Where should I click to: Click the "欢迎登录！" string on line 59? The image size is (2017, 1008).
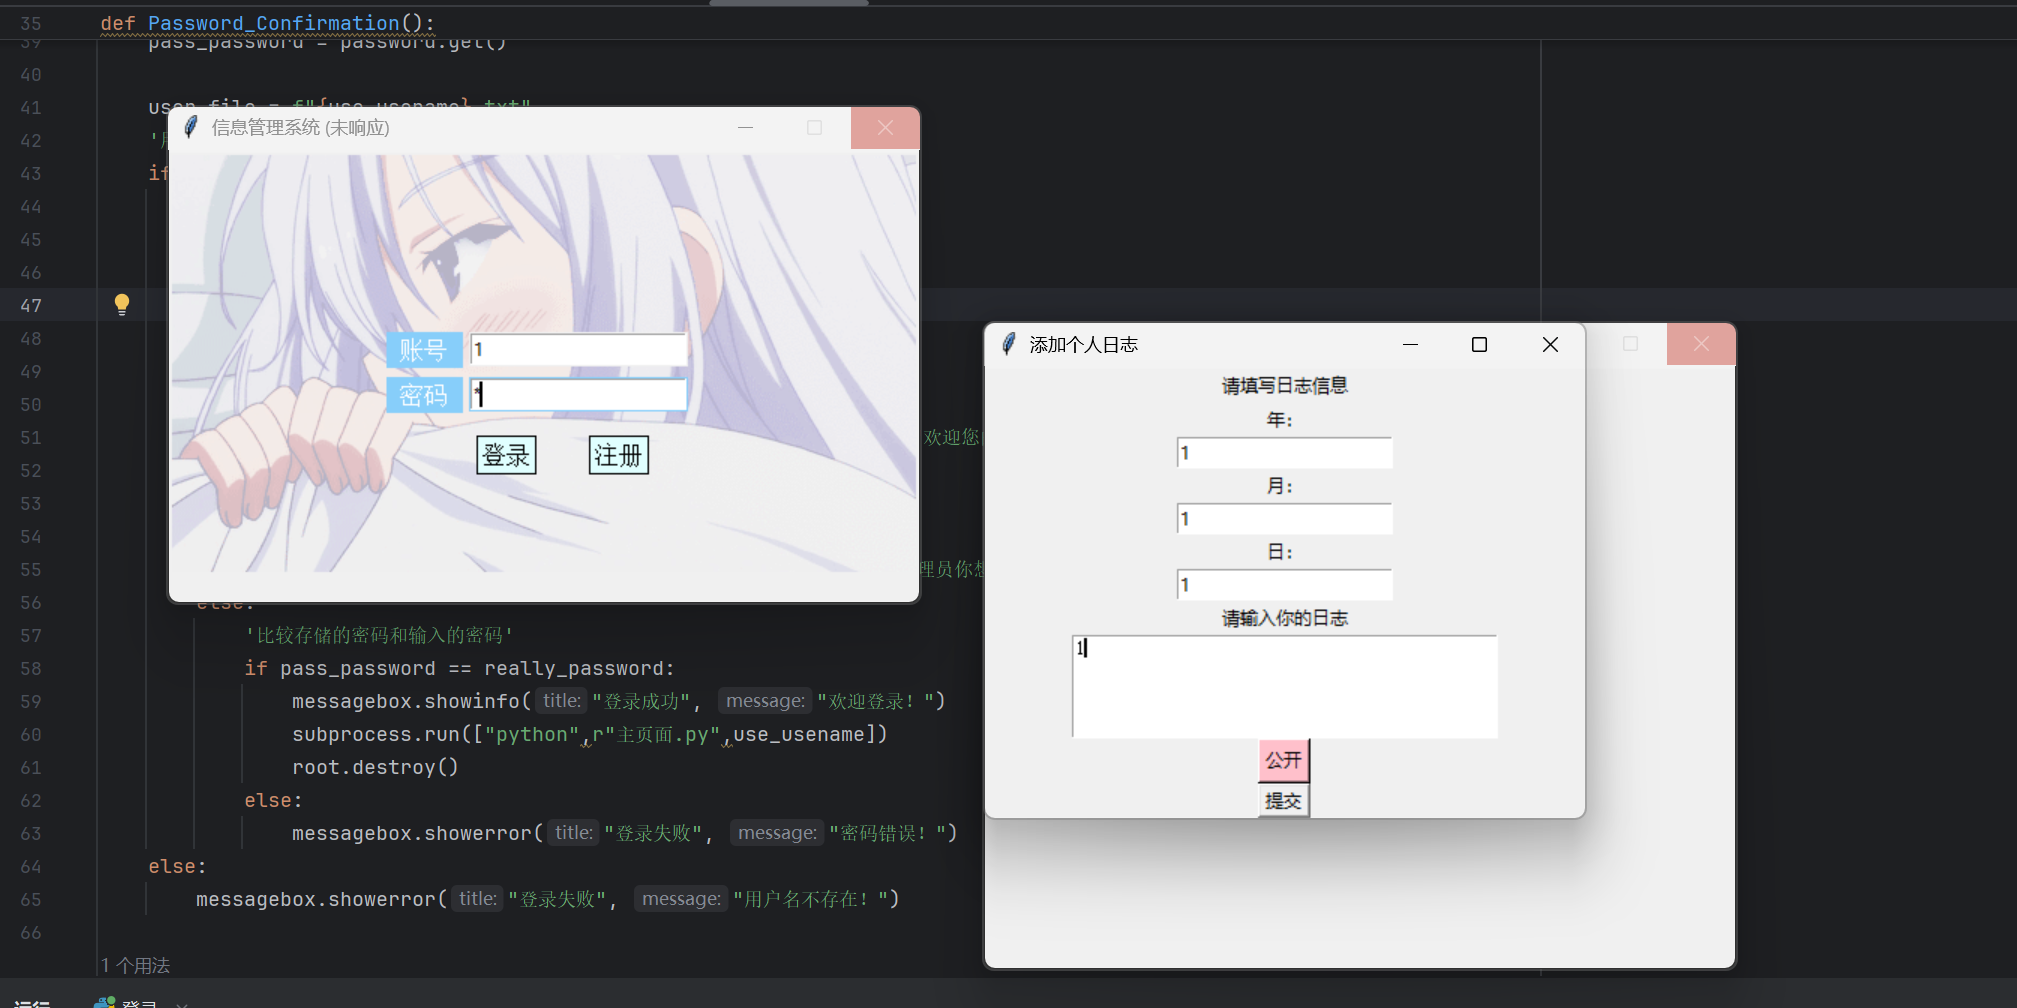[876, 702]
